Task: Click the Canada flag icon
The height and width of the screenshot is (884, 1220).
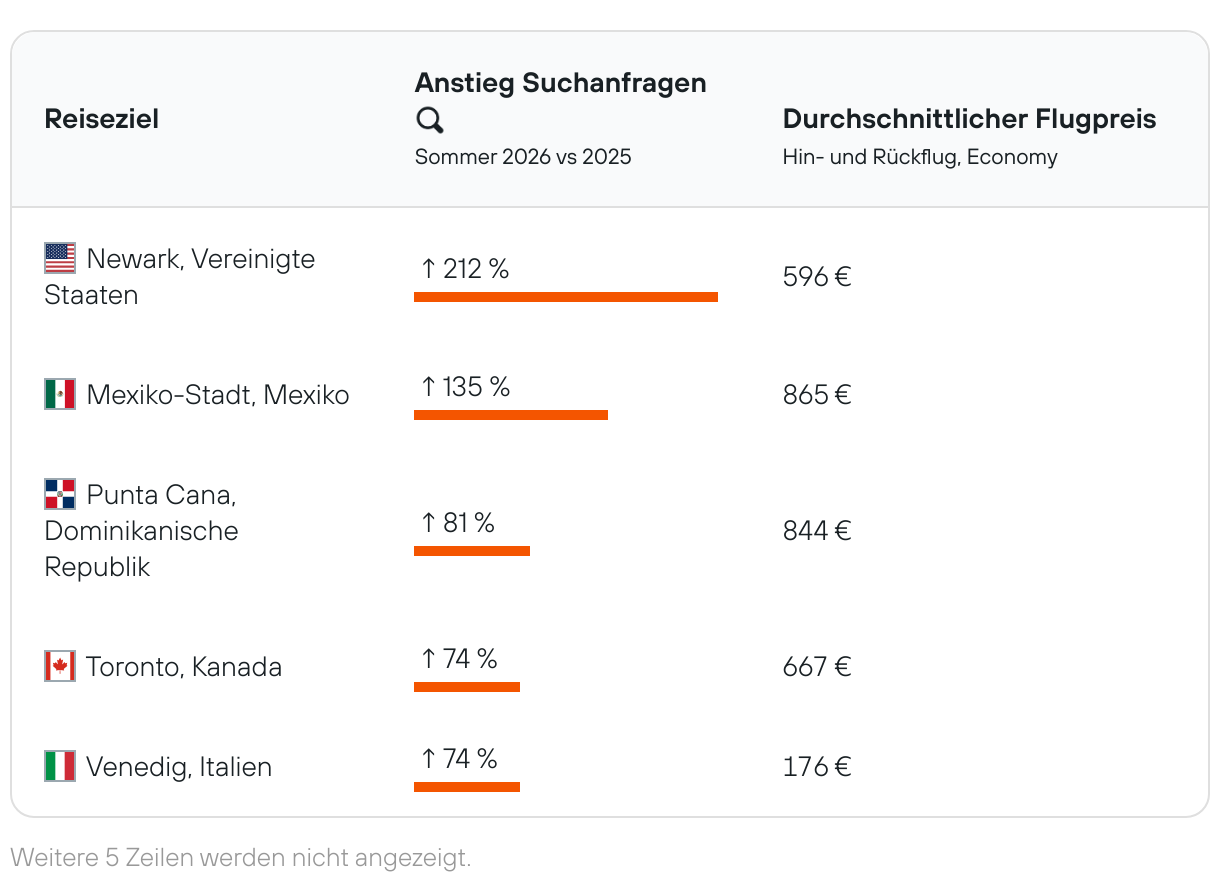Action: 60,666
